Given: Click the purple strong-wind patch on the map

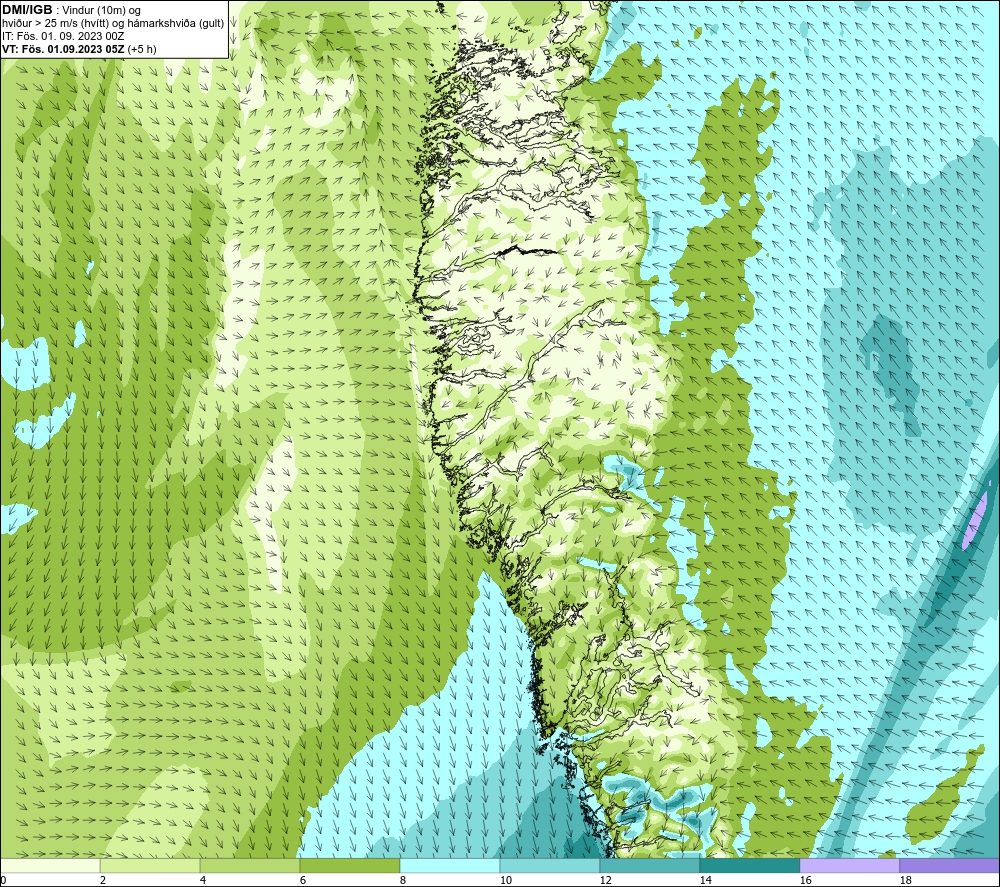Looking at the screenshot, I should [x=974, y=520].
